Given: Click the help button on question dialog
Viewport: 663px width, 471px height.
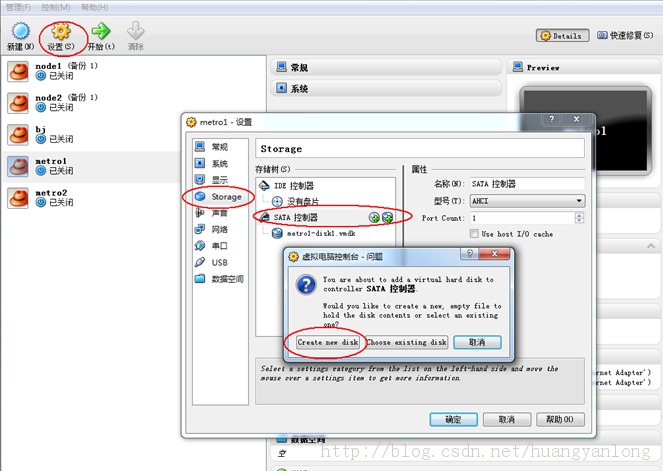Looking at the screenshot, I should [469, 254].
